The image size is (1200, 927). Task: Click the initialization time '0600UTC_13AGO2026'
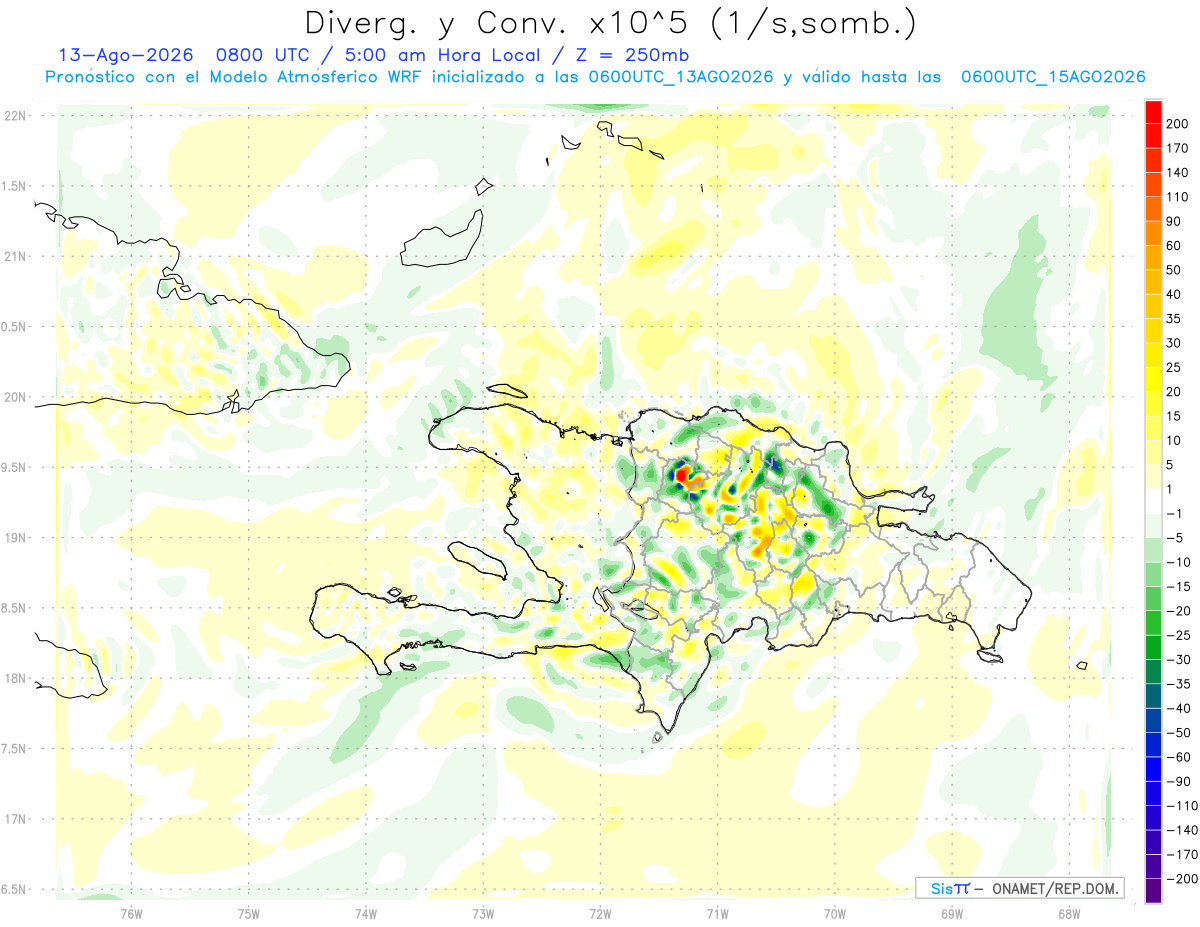point(681,77)
